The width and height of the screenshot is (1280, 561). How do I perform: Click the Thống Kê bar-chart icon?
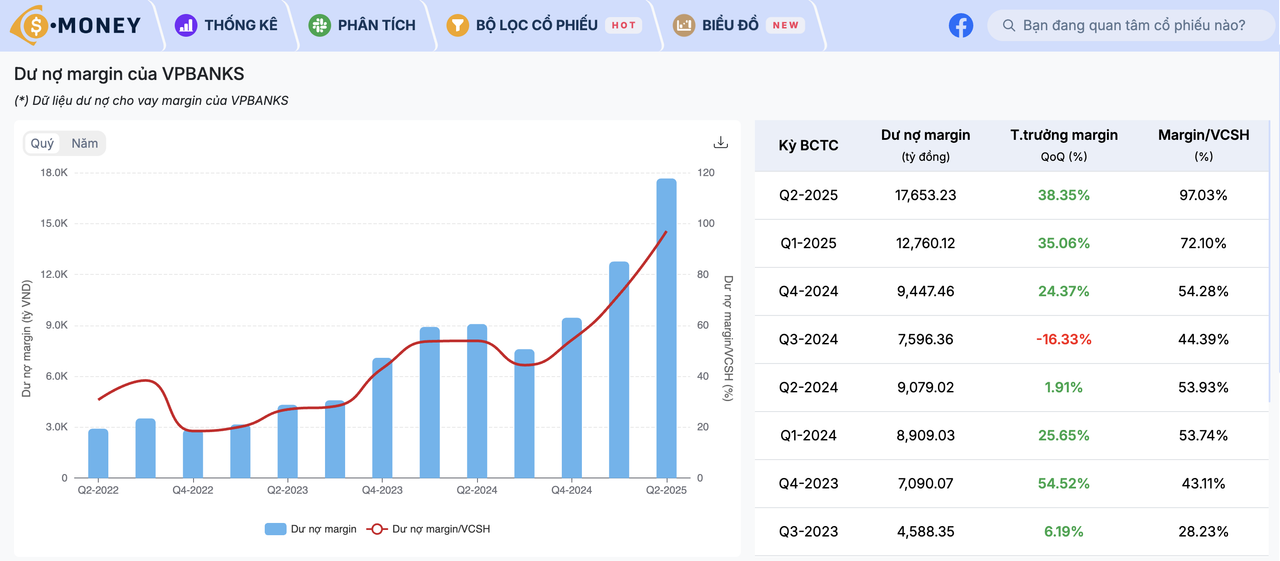185,25
